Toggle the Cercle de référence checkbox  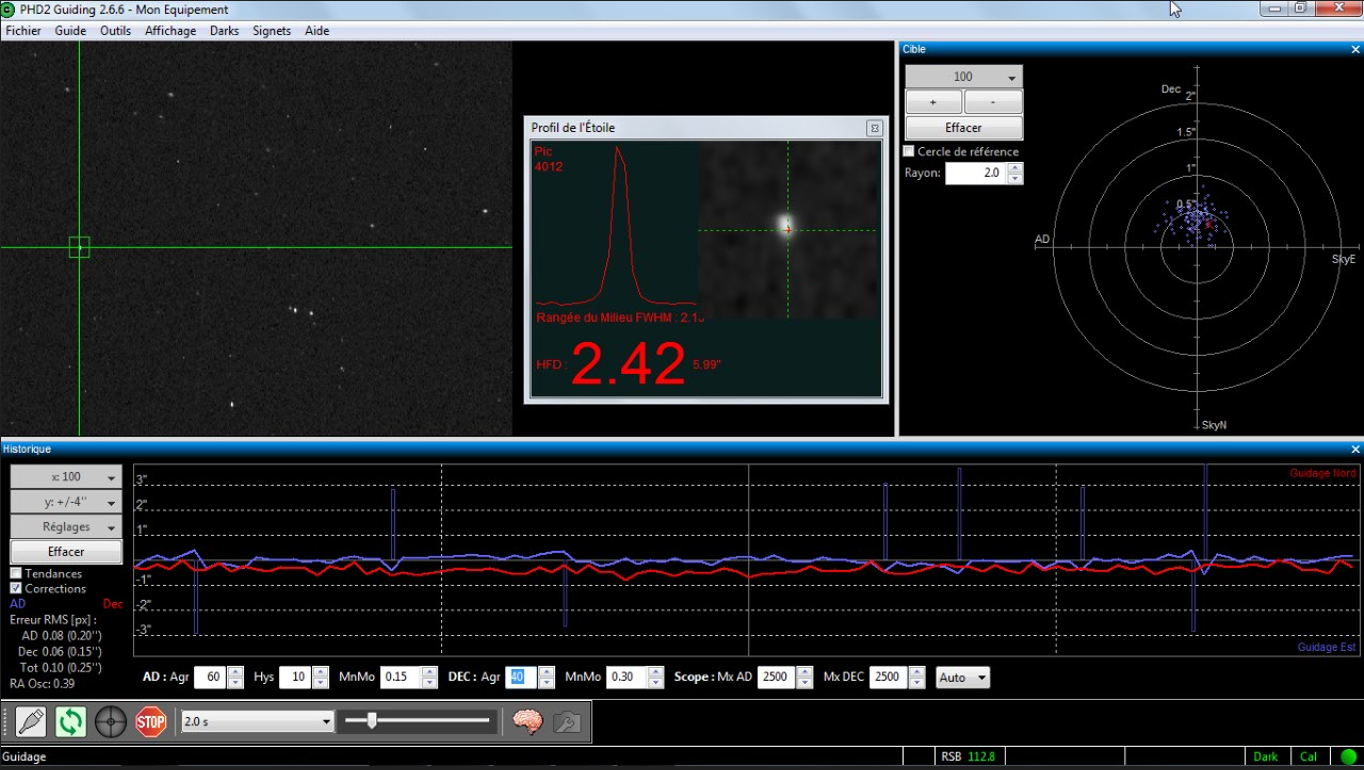pyautogui.click(x=909, y=151)
